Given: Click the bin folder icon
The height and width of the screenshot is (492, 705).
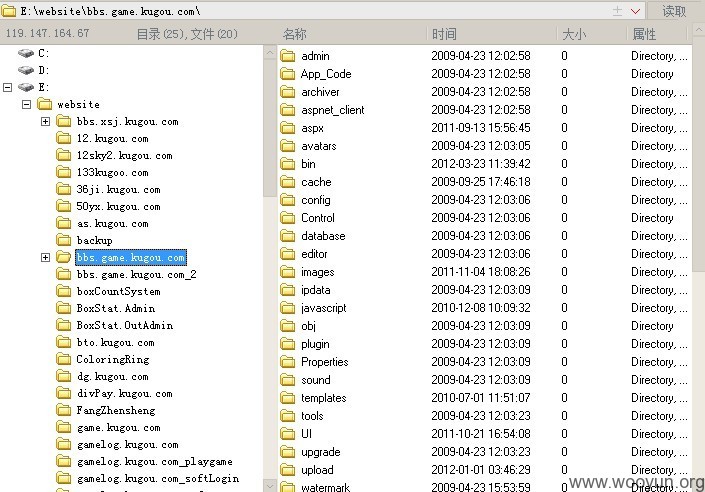Looking at the screenshot, I should click(288, 164).
